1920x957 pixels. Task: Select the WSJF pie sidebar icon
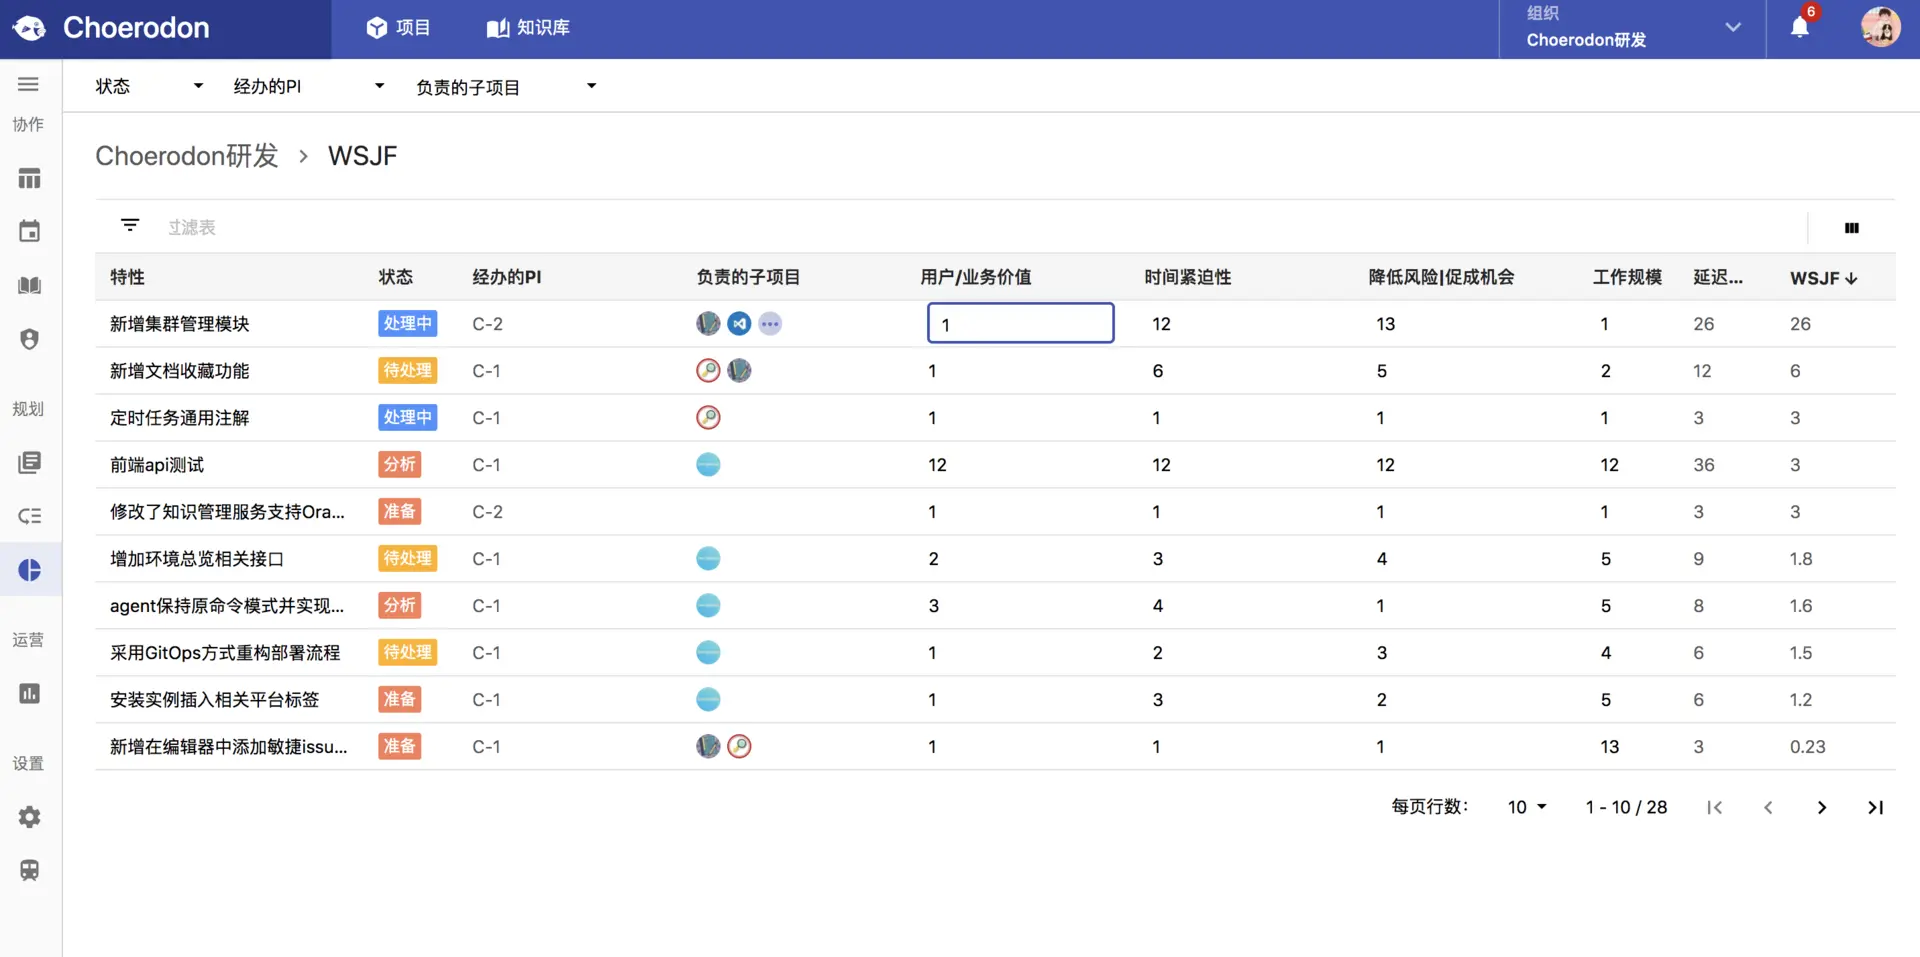pos(30,570)
